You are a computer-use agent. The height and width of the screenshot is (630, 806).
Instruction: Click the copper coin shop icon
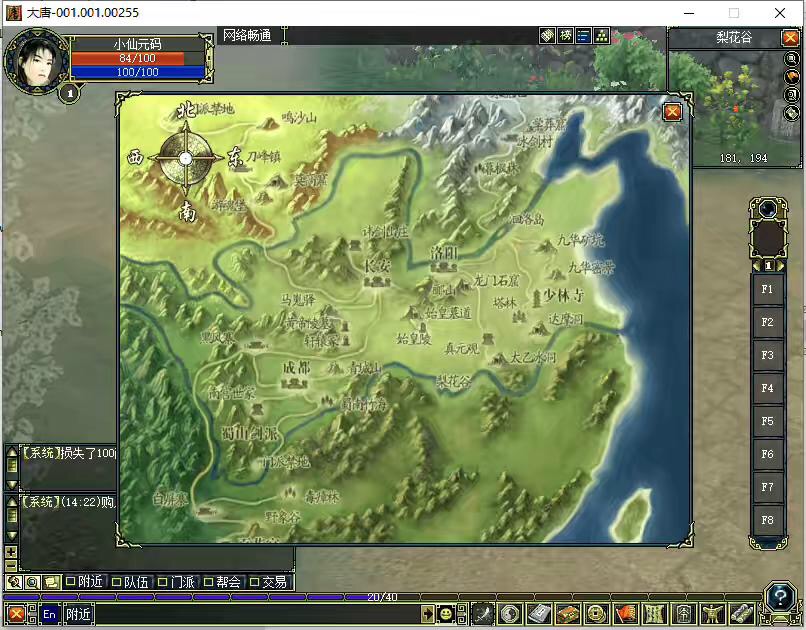pyautogui.click(x=596, y=614)
